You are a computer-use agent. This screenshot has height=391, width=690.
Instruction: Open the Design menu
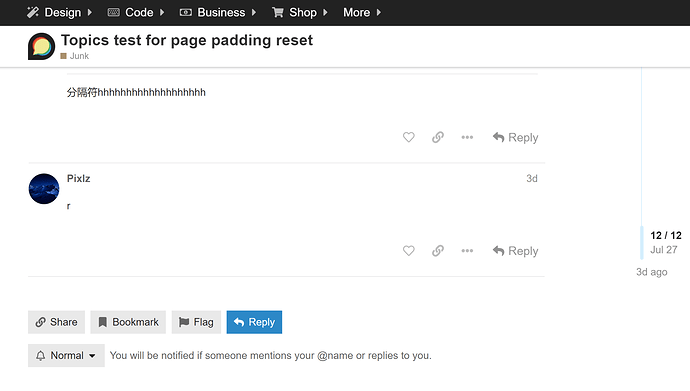59,12
